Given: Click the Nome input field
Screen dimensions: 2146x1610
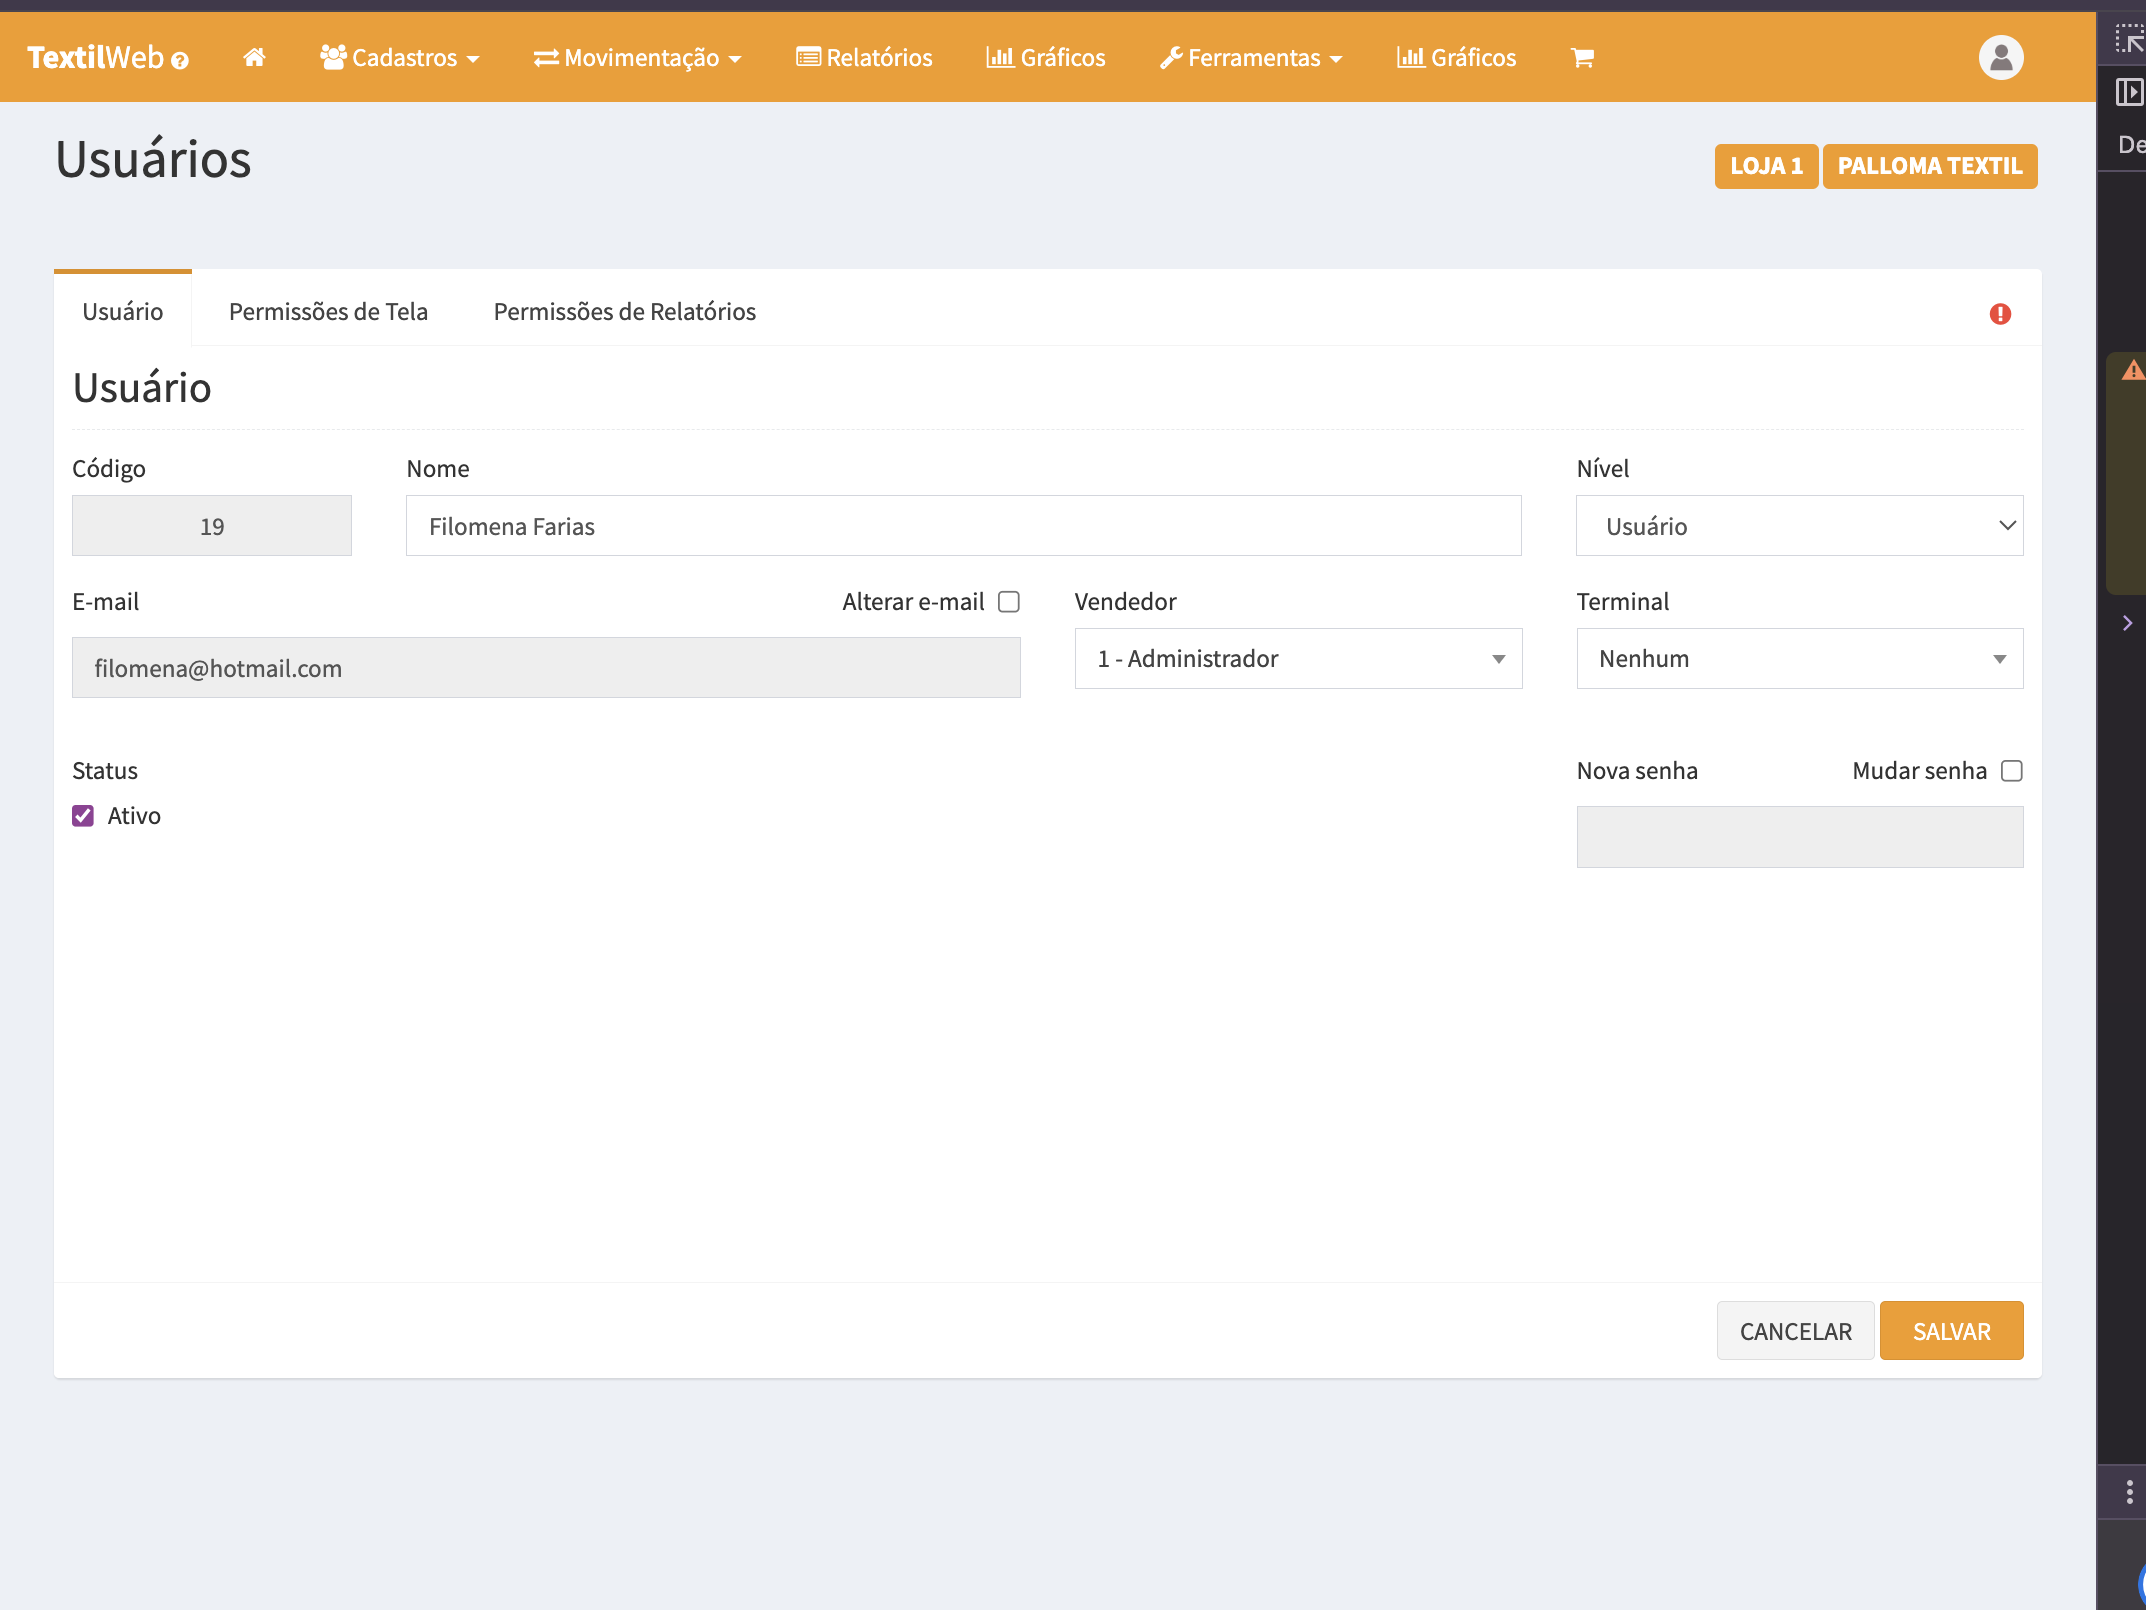Looking at the screenshot, I should coord(963,526).
